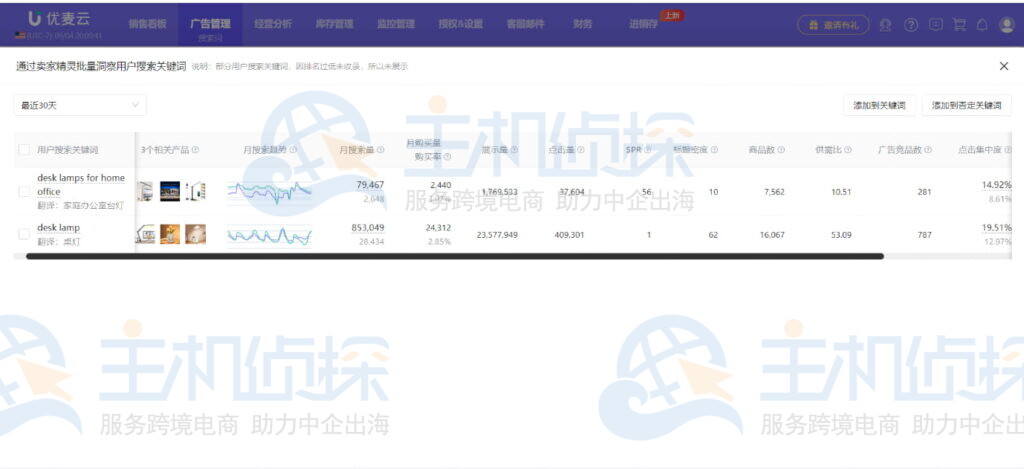
Task: Open the 授权&设置 nav tab
Action: pyautogui.click(x=460, y=24)
